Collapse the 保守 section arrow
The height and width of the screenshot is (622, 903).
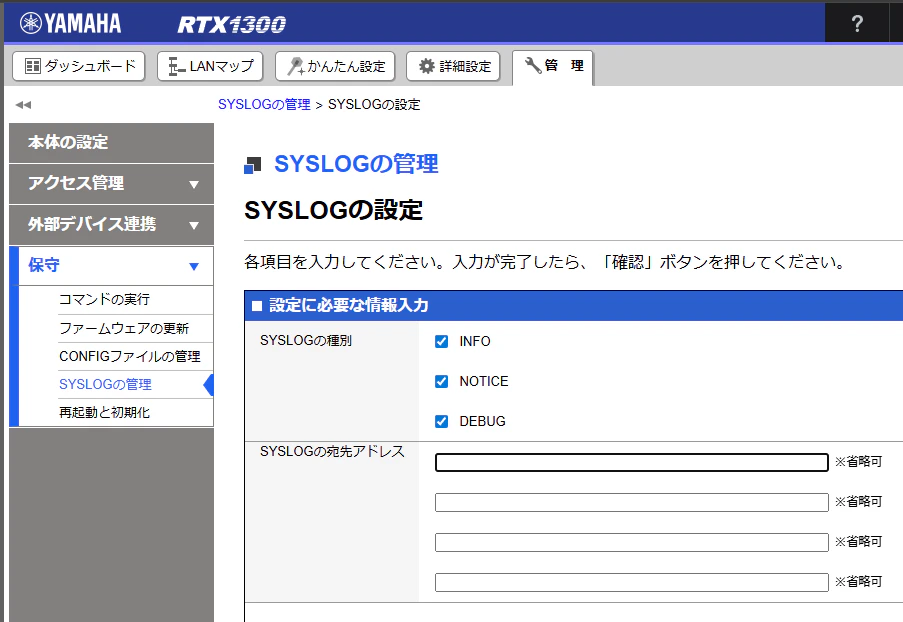tap(194, 266)
